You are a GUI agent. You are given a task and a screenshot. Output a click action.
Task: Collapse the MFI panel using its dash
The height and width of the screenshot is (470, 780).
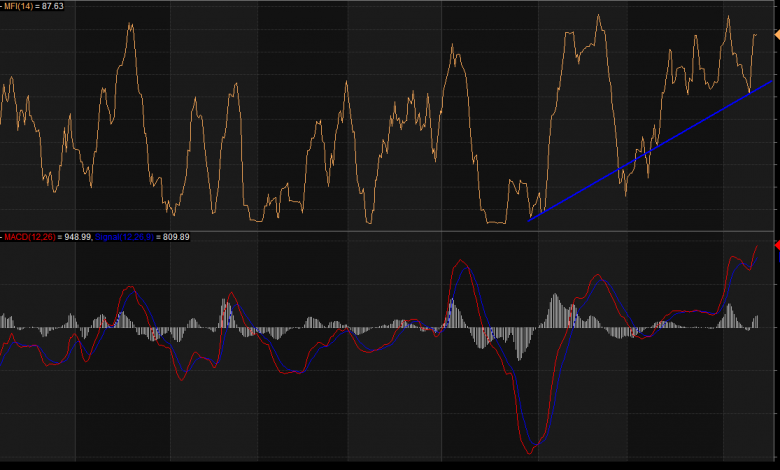coord(2,6)
